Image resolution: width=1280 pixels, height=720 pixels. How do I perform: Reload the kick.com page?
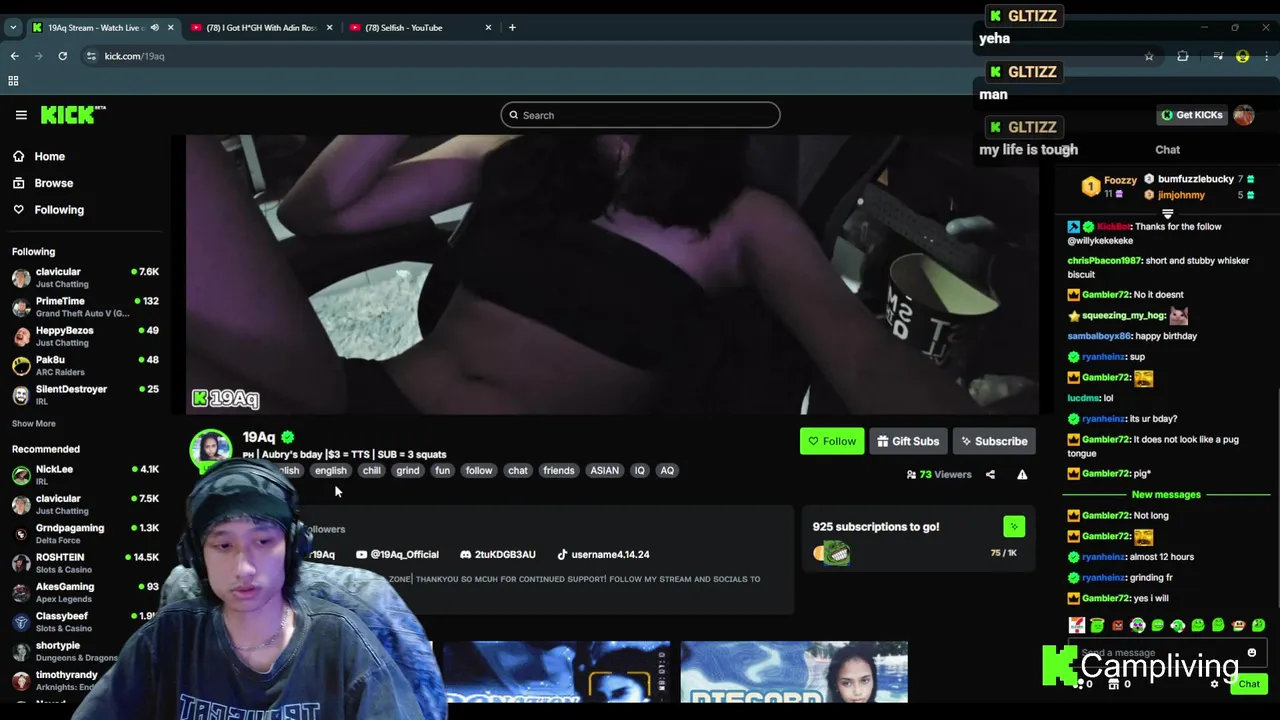(62, 56)
